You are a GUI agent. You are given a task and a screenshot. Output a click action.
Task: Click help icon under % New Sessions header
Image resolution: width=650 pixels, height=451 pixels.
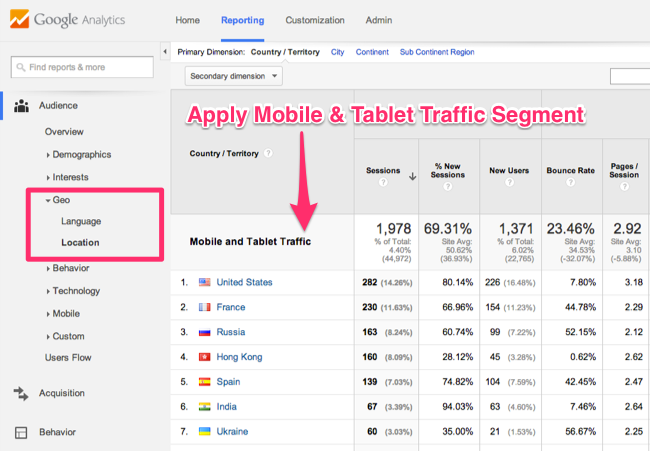pyautogui.click(x=447, y=187)
